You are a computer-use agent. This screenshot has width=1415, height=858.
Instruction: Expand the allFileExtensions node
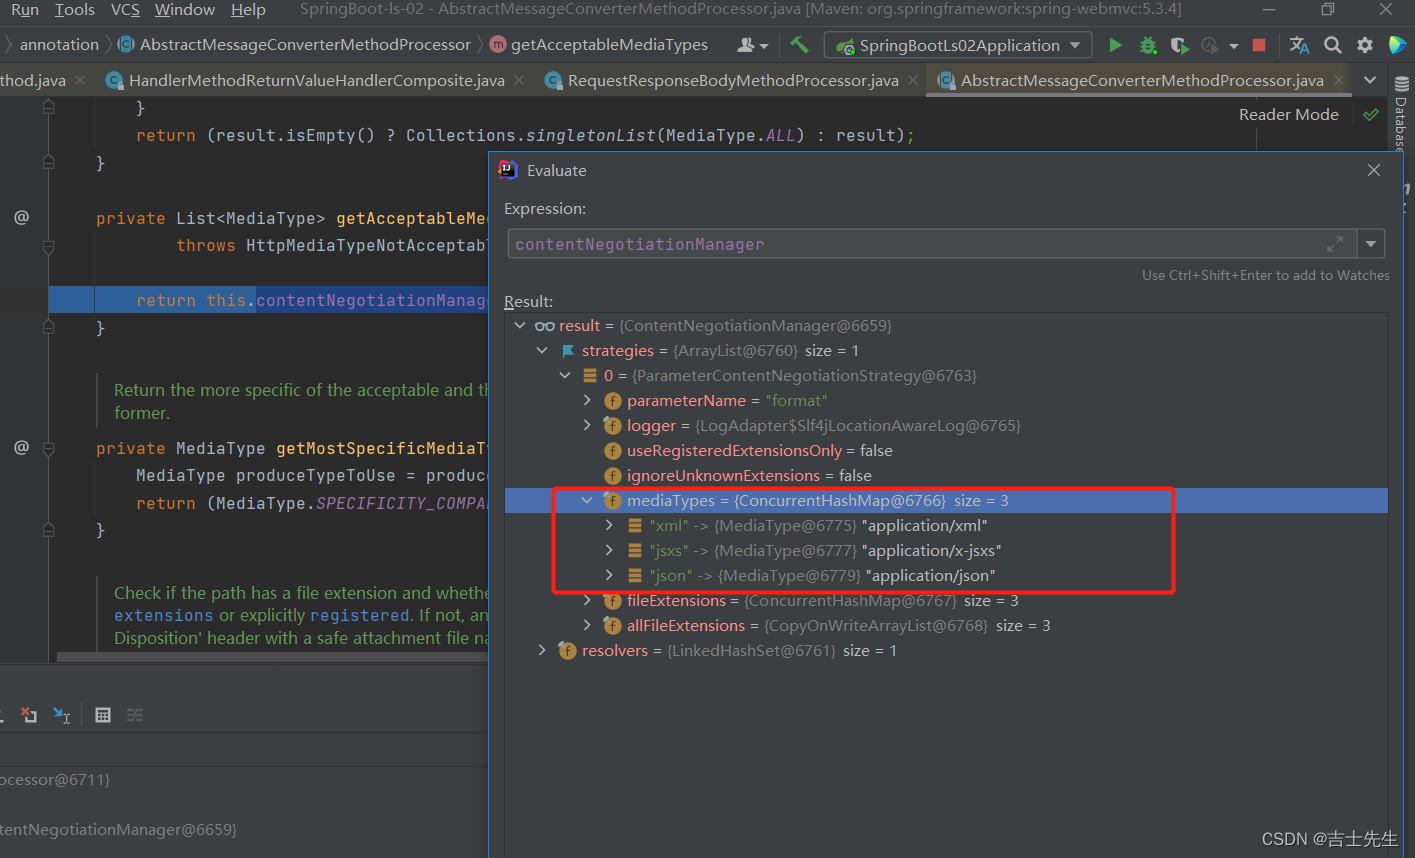pos(588,626)
